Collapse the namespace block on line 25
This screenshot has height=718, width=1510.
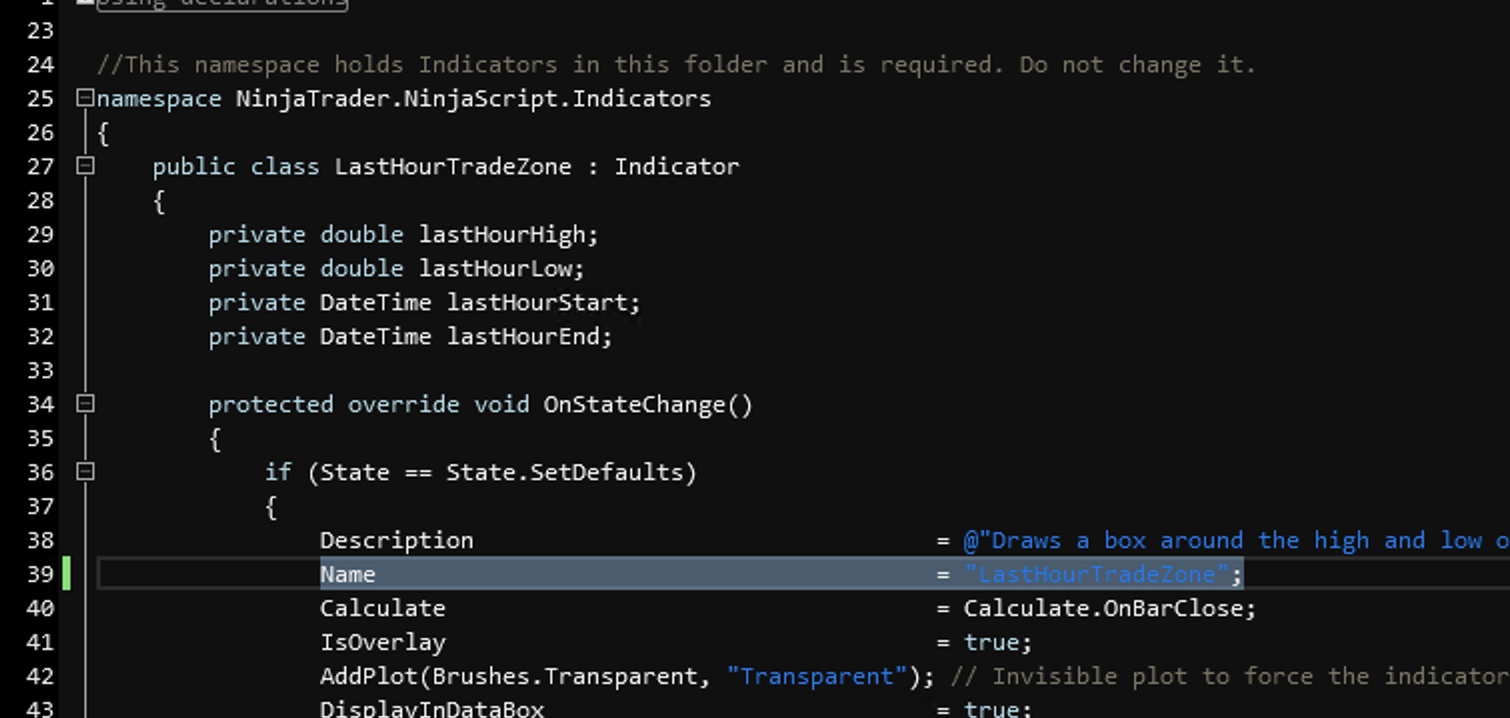click(85, 98)
